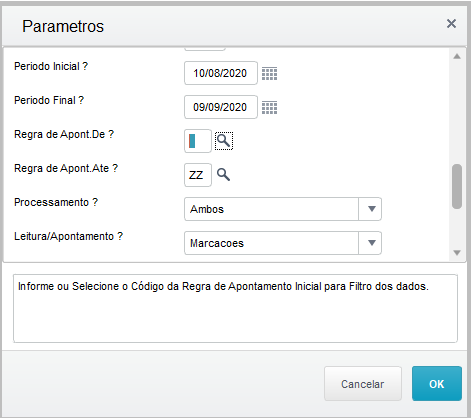
Task: Click the help description text box
Action: [x=235, y=308]
